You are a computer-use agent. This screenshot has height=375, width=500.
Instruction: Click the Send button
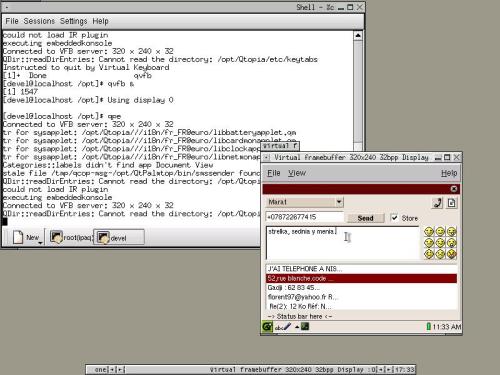pyautogui.click(x=365, y=218)
